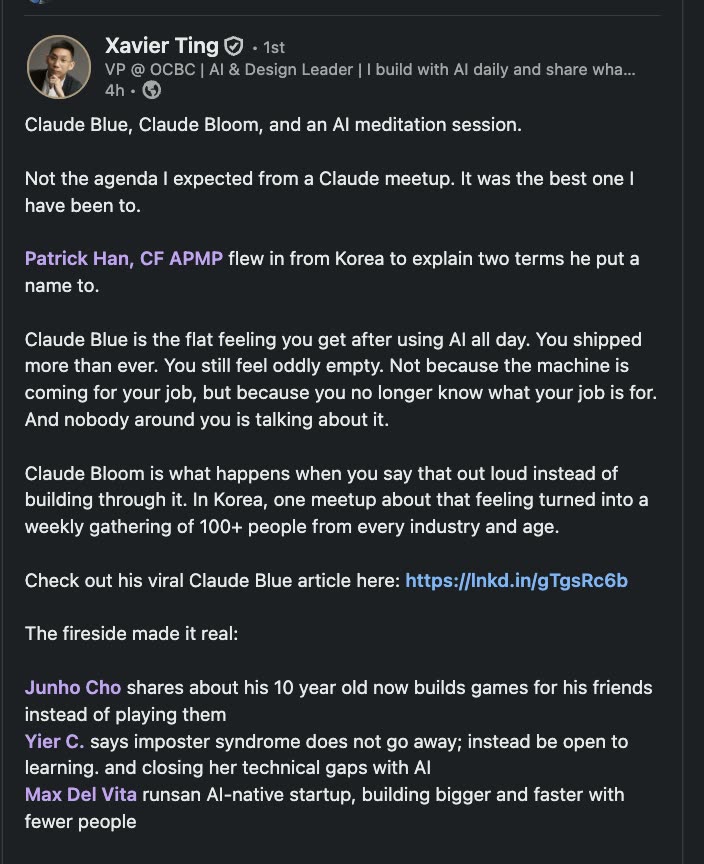Open Junho Cho's tagged profile
Viewport: 704px width, 864px height.
[73, 688]
